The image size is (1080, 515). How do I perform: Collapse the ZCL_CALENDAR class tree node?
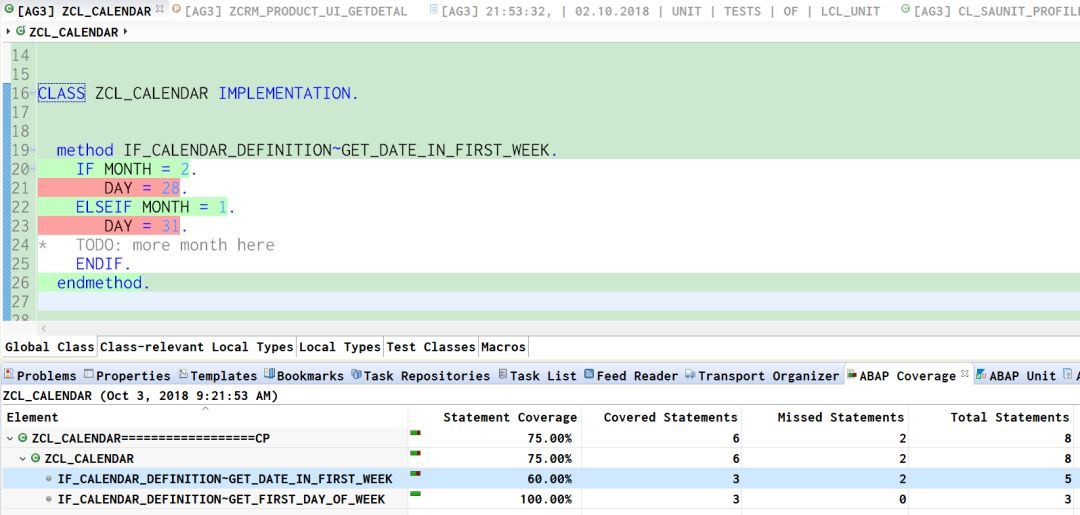[x=23, y=459]
